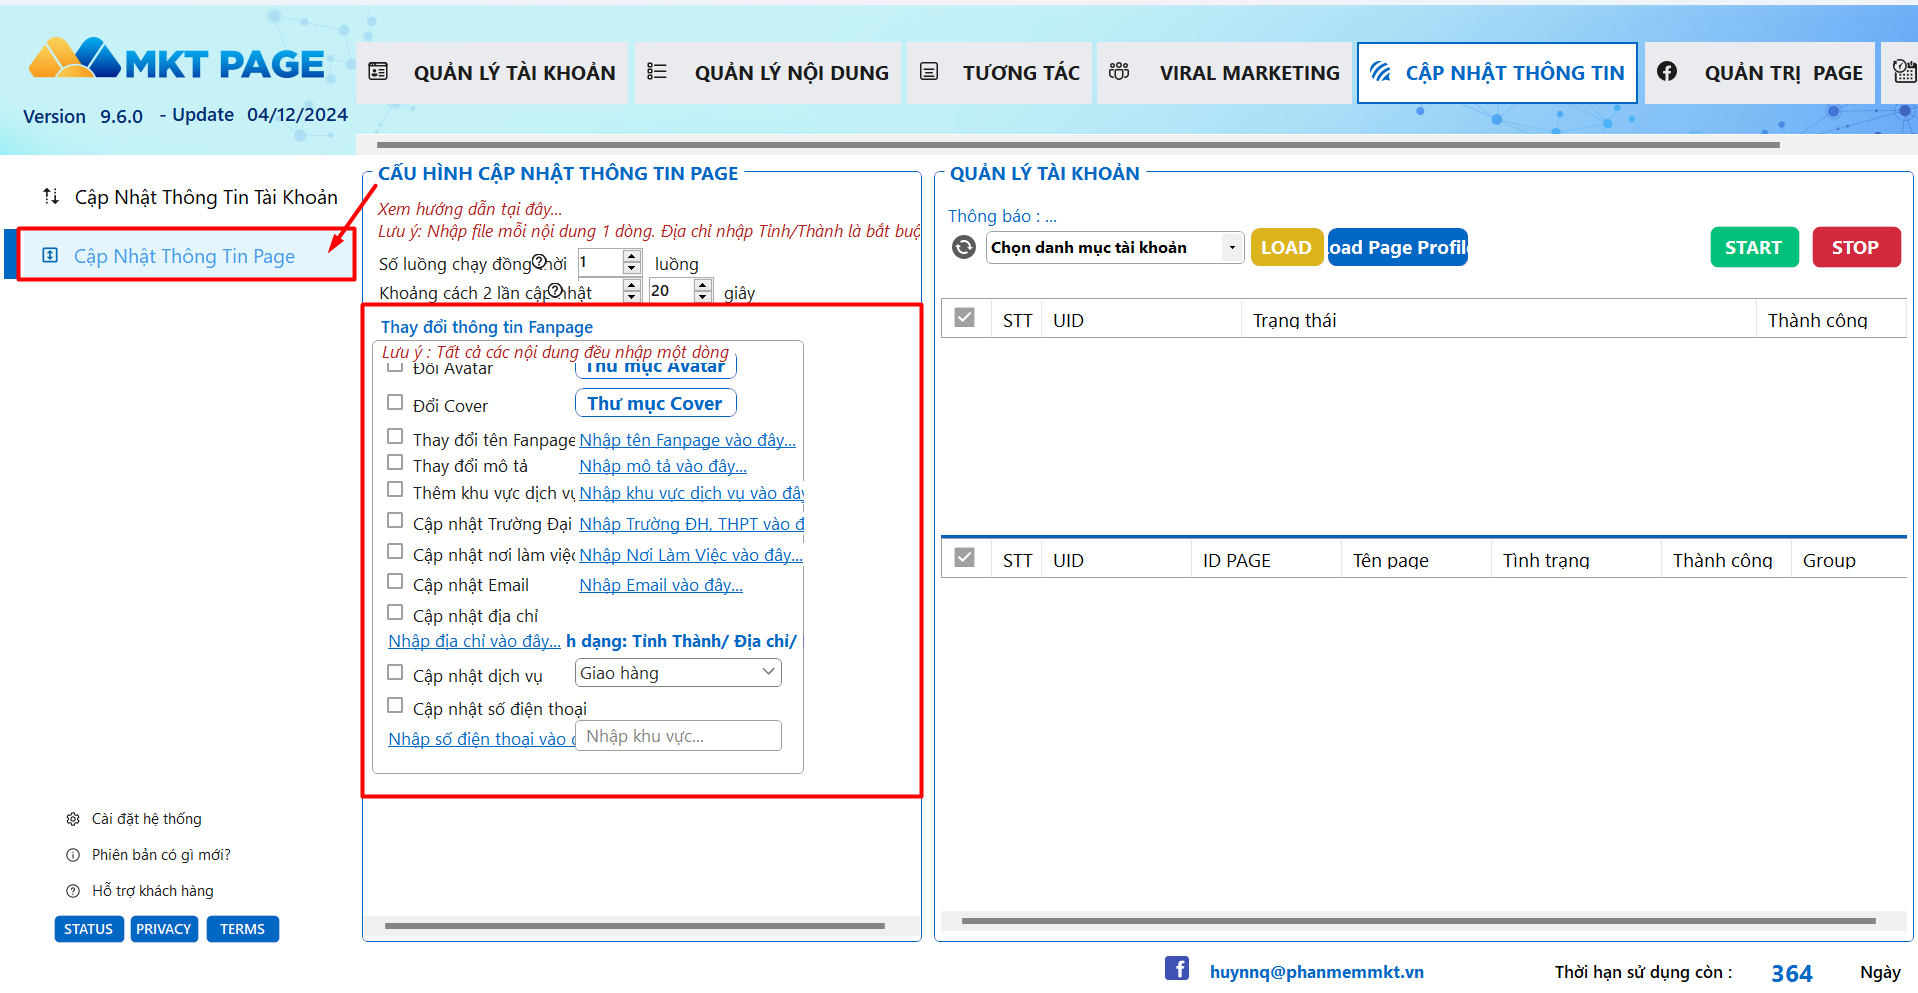Click the refresh icon next to account category
This screenshot has height=993, width=1918.
[x=964, y=247]
